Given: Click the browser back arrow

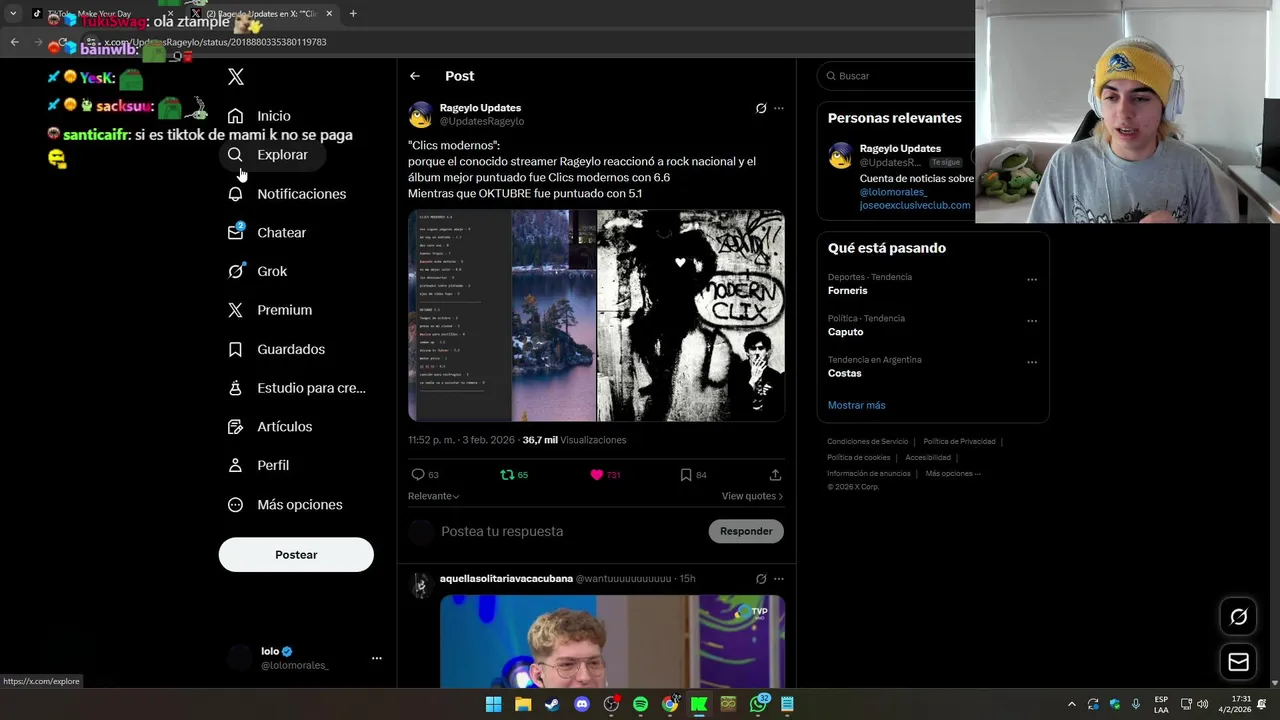Looking at the screenshot, I should pyautogui.click(x=14, y=42).
